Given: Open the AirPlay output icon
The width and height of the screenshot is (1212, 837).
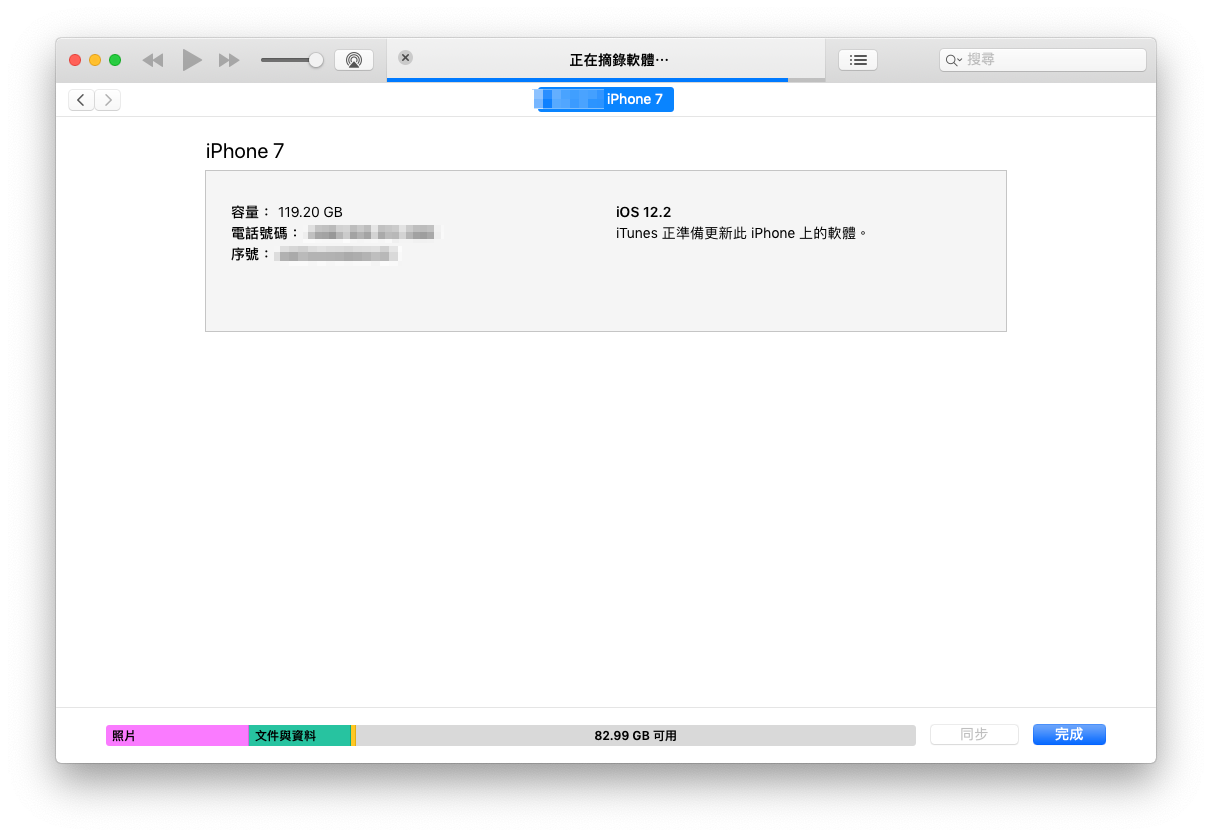Looking at the screenshot, I should click(354, 60).
